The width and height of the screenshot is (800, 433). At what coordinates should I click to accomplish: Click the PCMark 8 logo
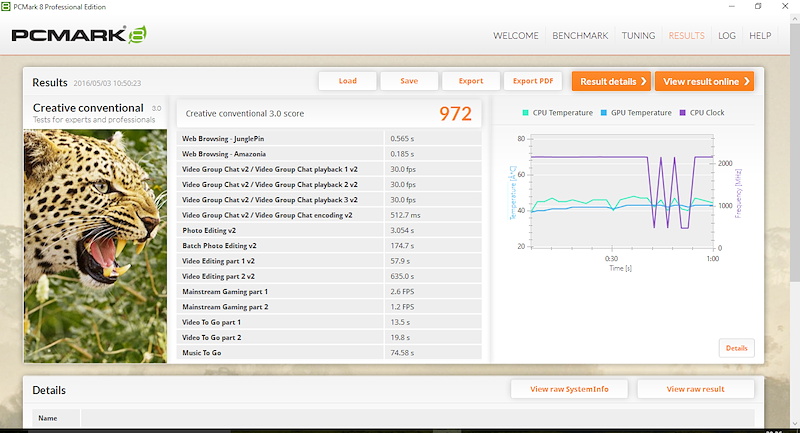pyautogui.click(x=79, y=35)
